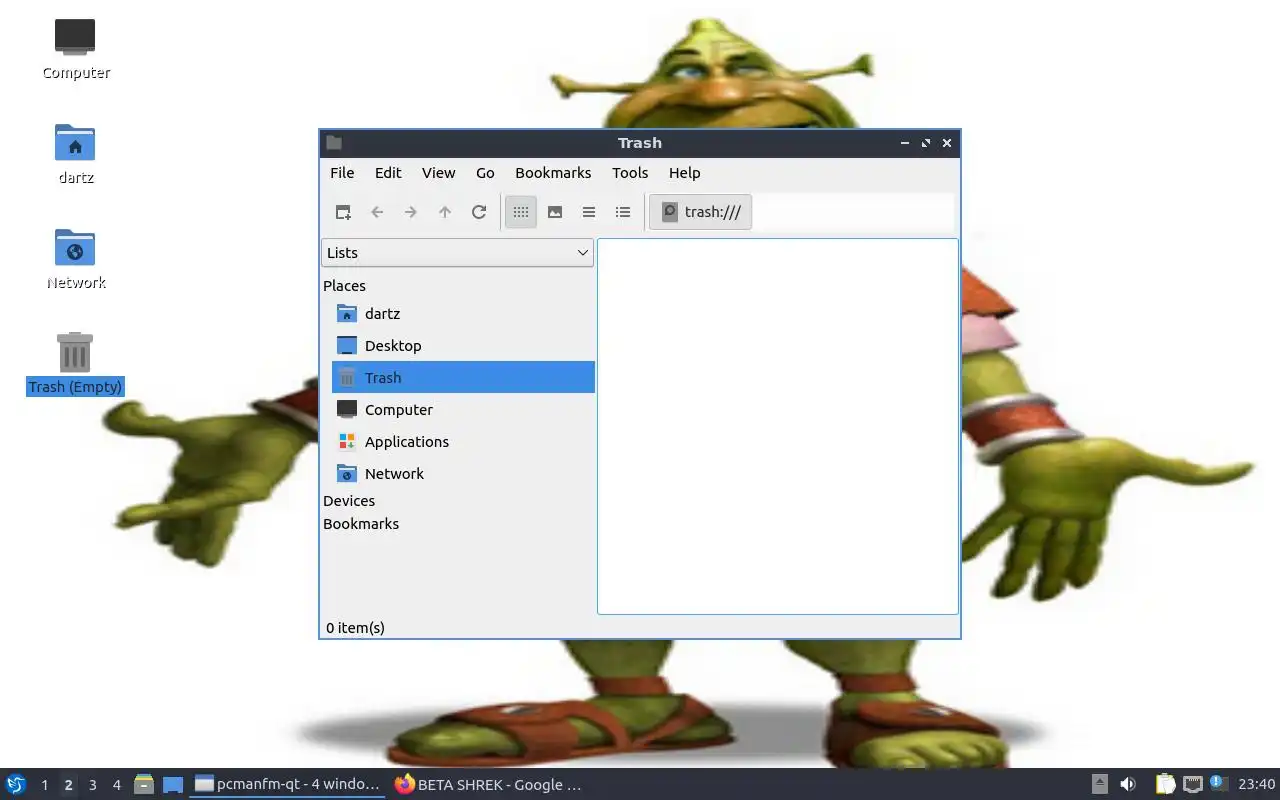Image resolution: width=1280 pixels, height=800 pixels.
Task: Launch file manager from panel quicklaunch
Action: [x=144, y=784]
